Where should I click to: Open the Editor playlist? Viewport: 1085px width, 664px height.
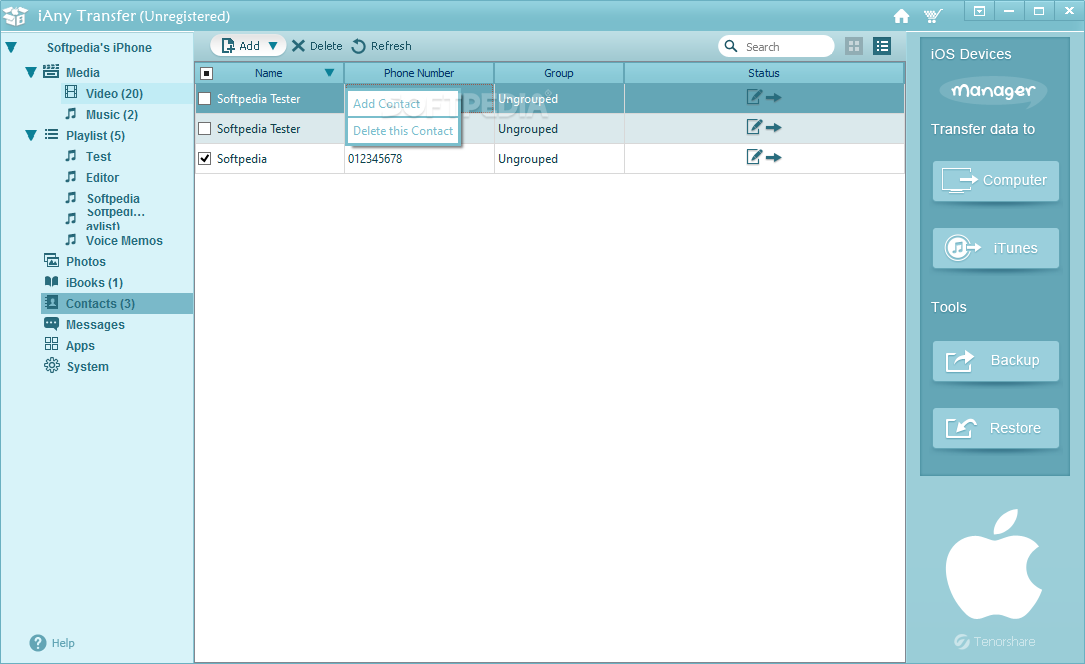tap(102, 178)
